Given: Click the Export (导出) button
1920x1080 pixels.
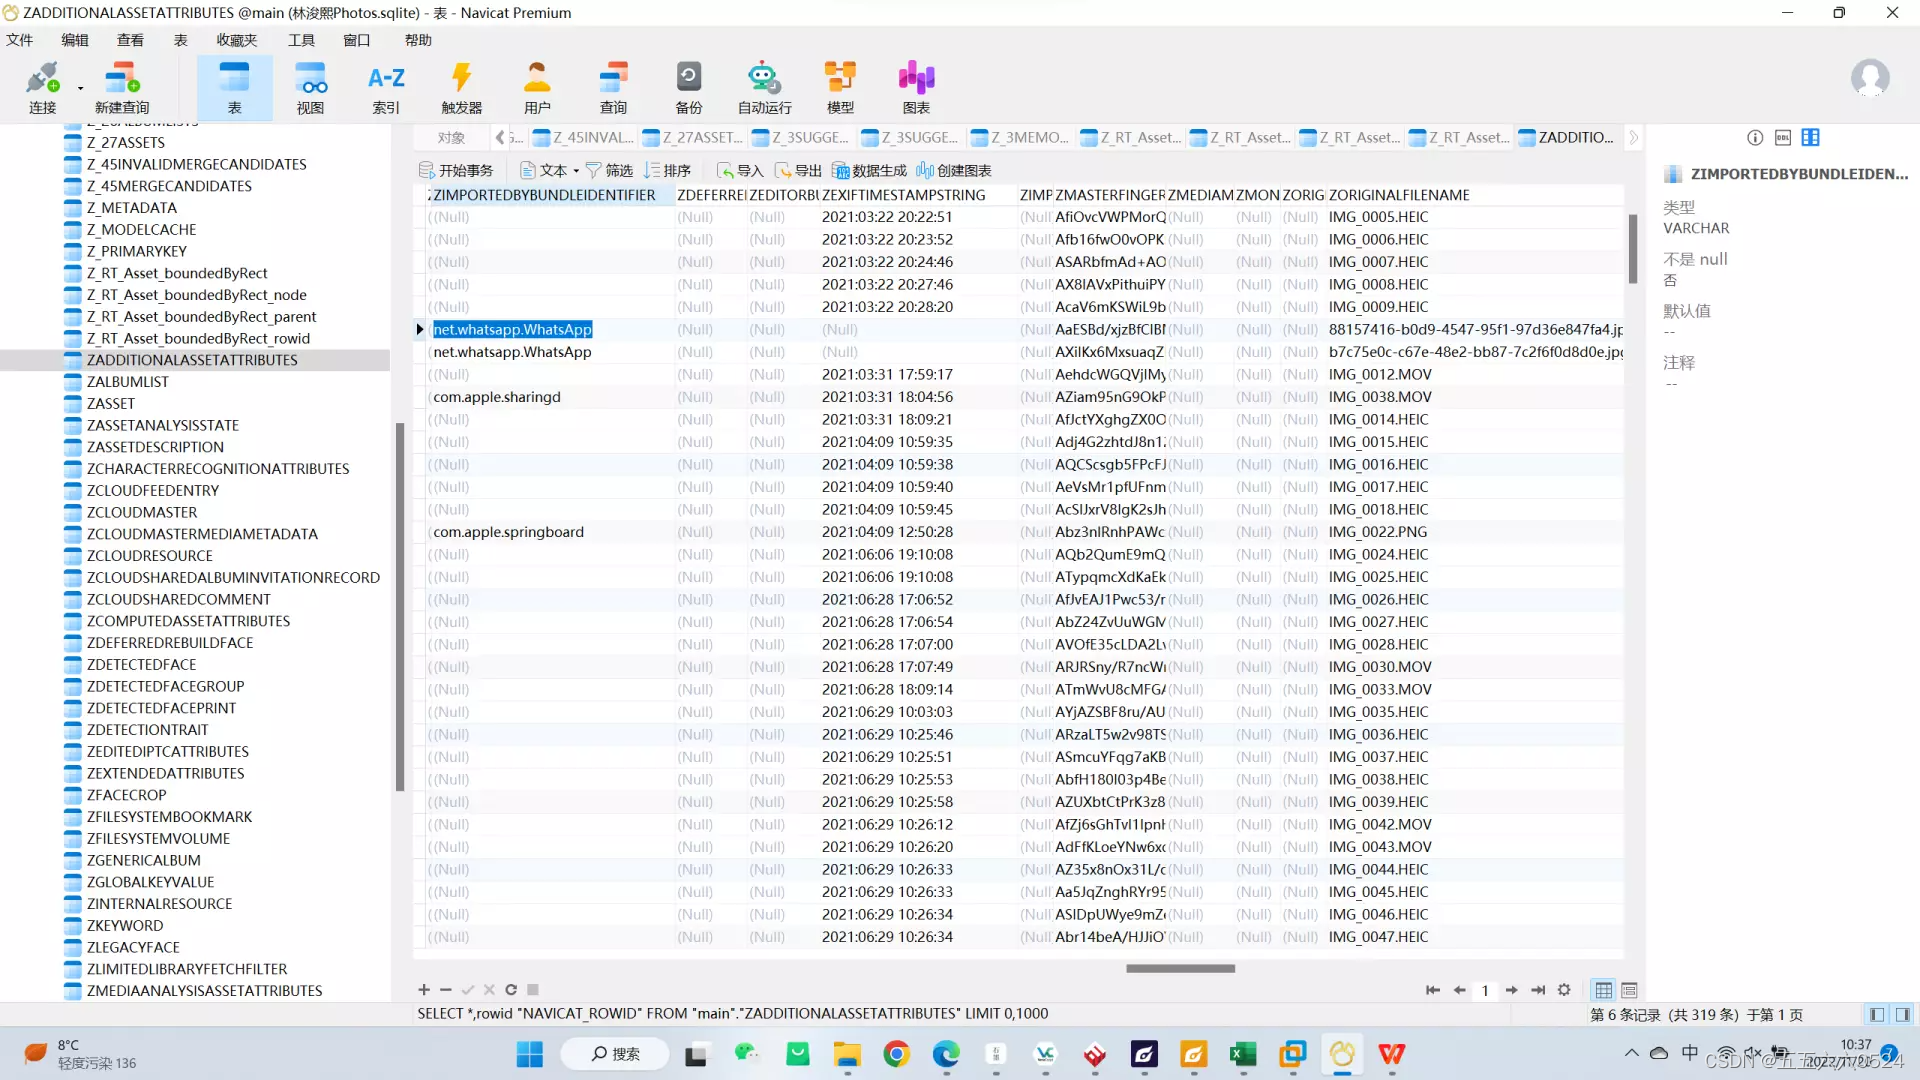Looking at the screenshot, I should (x=798, y=171).
